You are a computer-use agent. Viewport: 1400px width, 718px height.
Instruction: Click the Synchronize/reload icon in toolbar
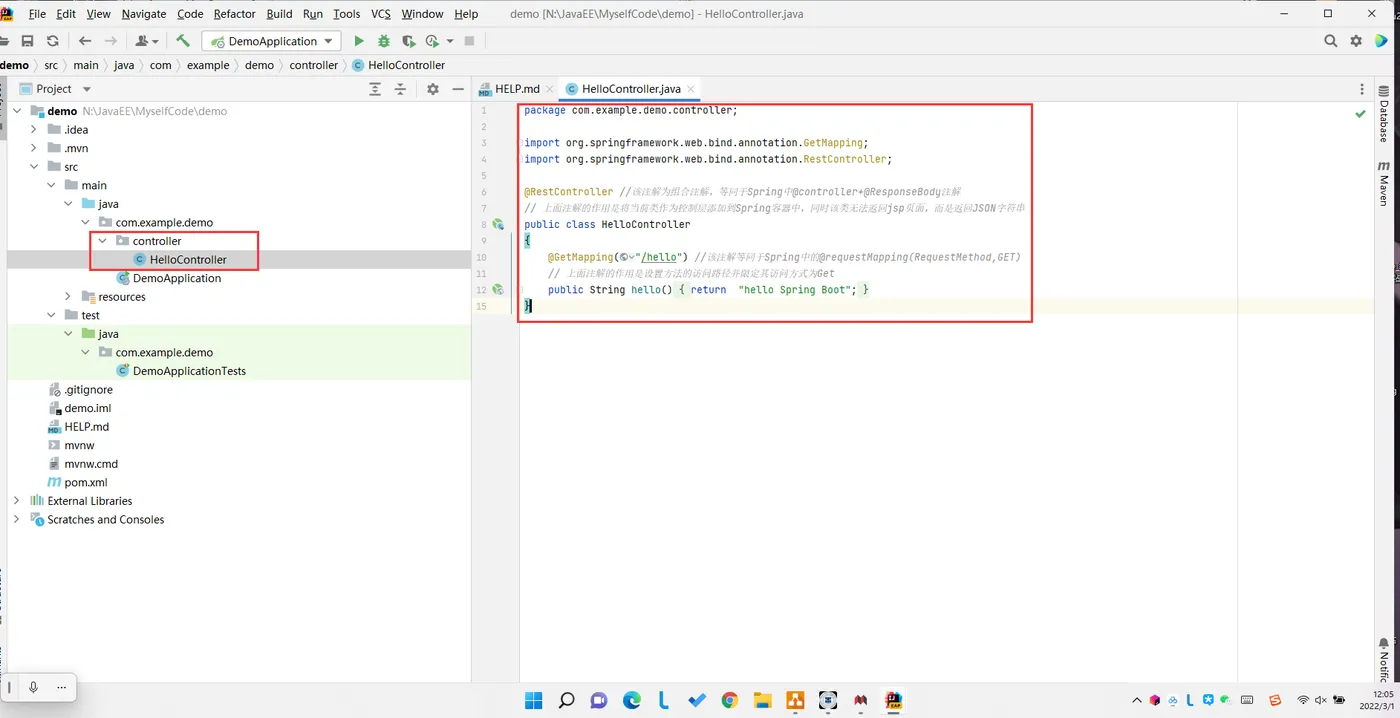coord(53,41)
